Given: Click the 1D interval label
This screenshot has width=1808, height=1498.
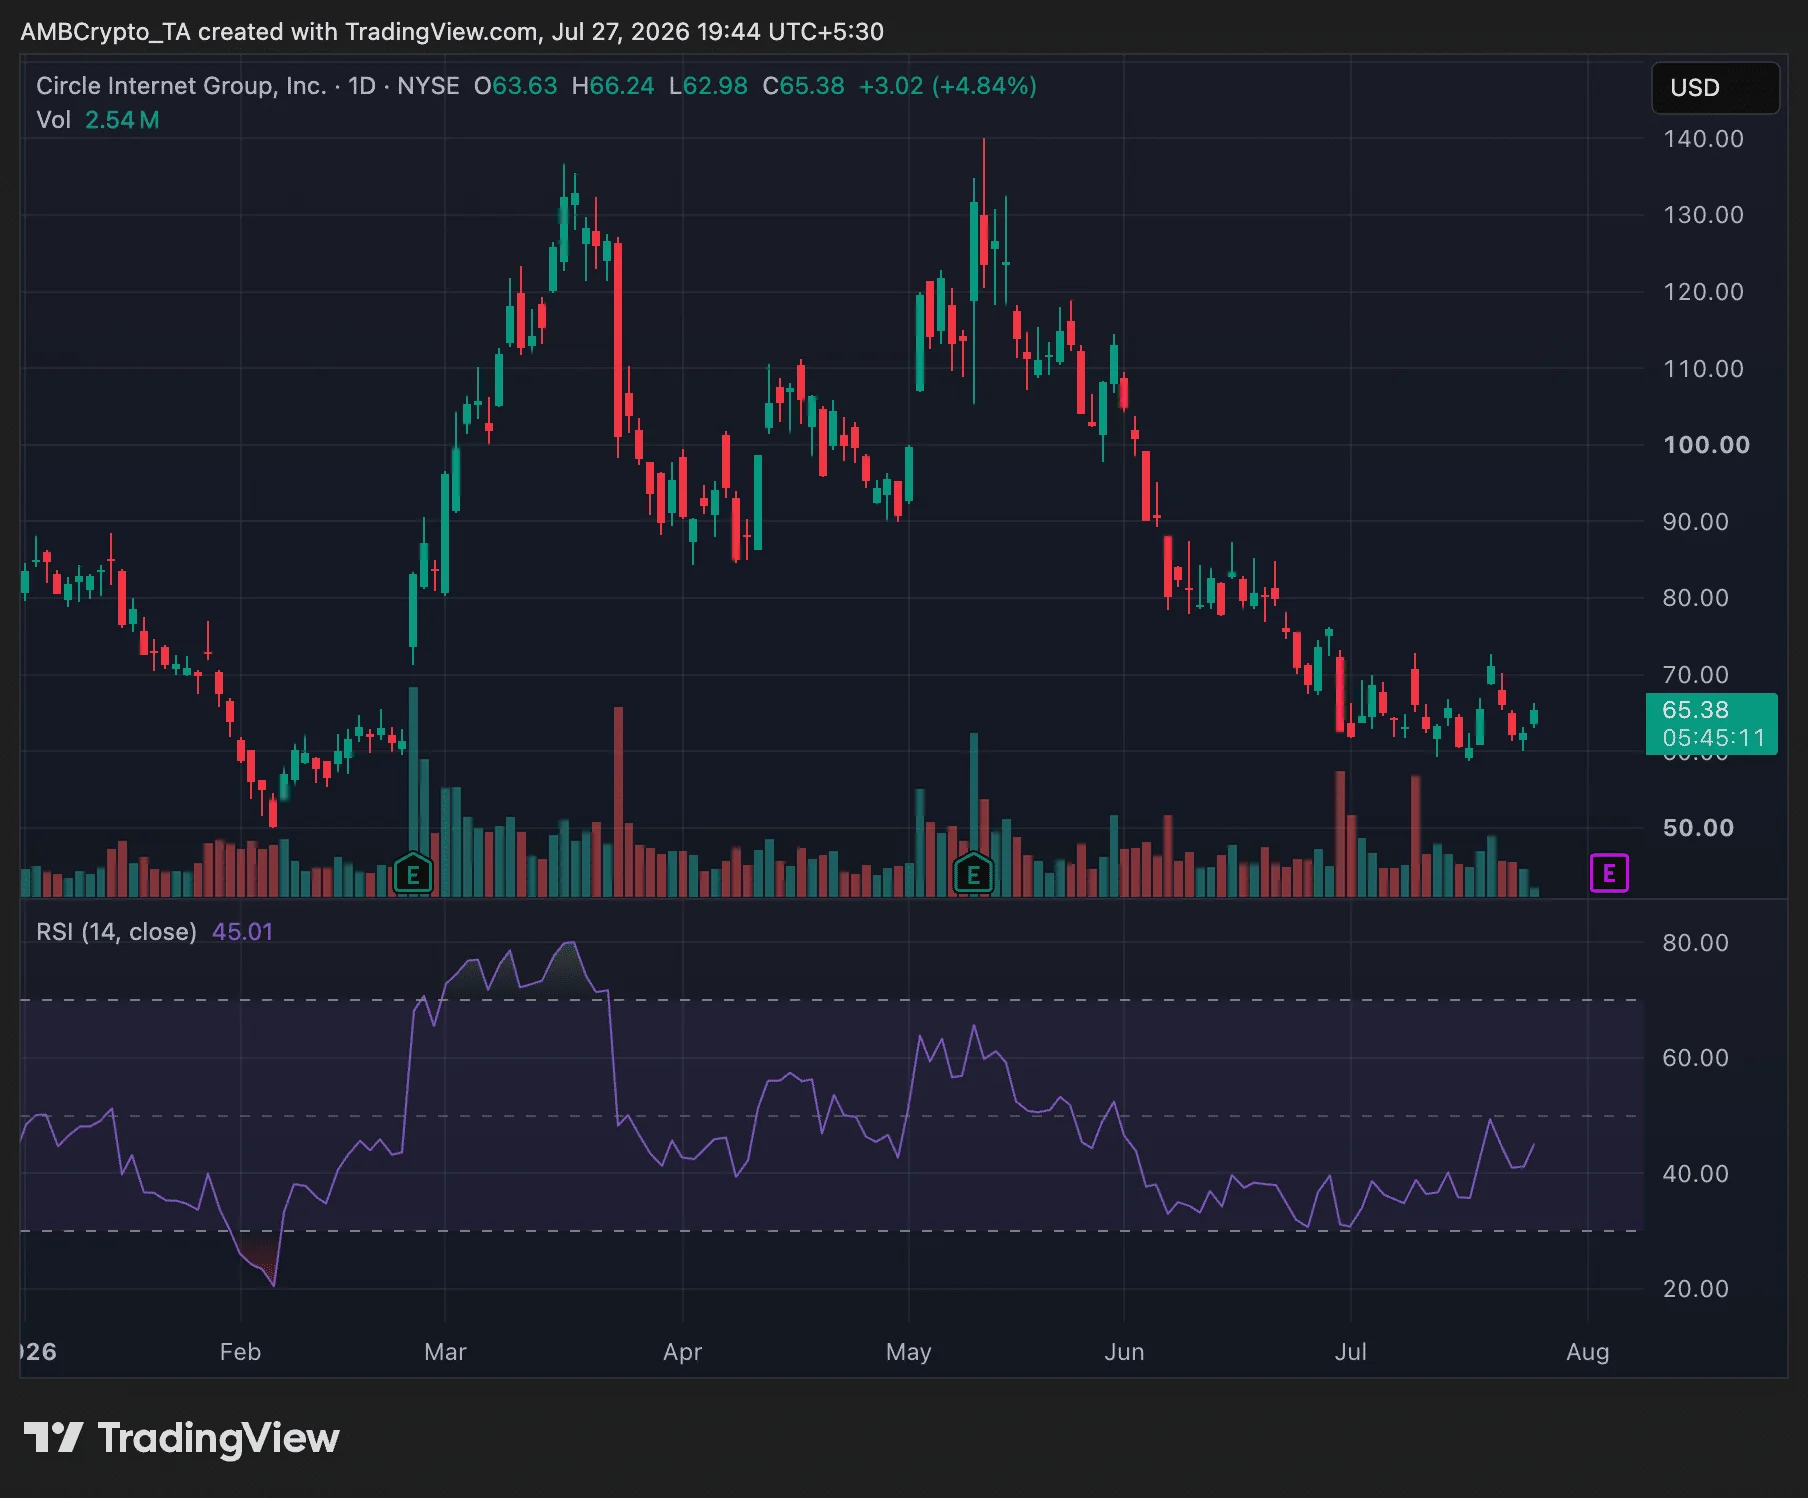Looking at the screenshot, I should pos(362,86).
